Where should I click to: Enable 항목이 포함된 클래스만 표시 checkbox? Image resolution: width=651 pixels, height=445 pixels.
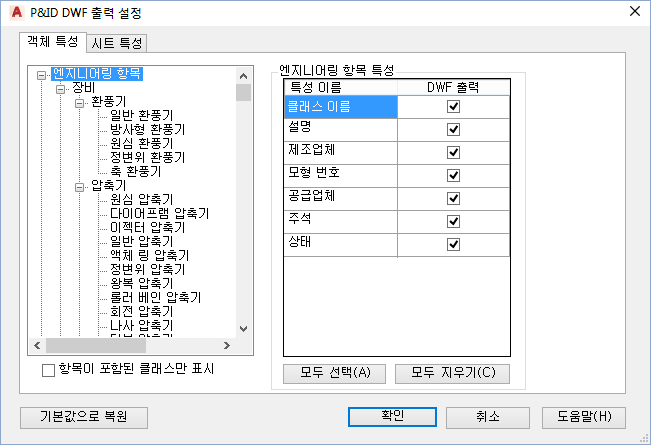coord(49,370)
